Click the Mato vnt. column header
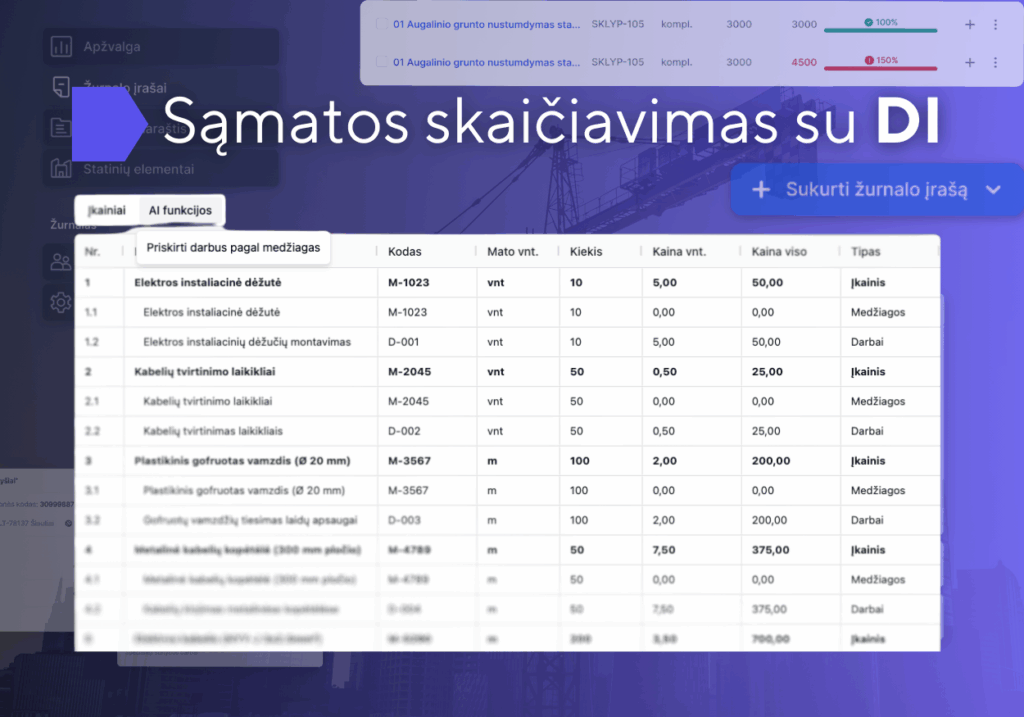This screenshot has height=717, width=1024. (x=513, y=251)
